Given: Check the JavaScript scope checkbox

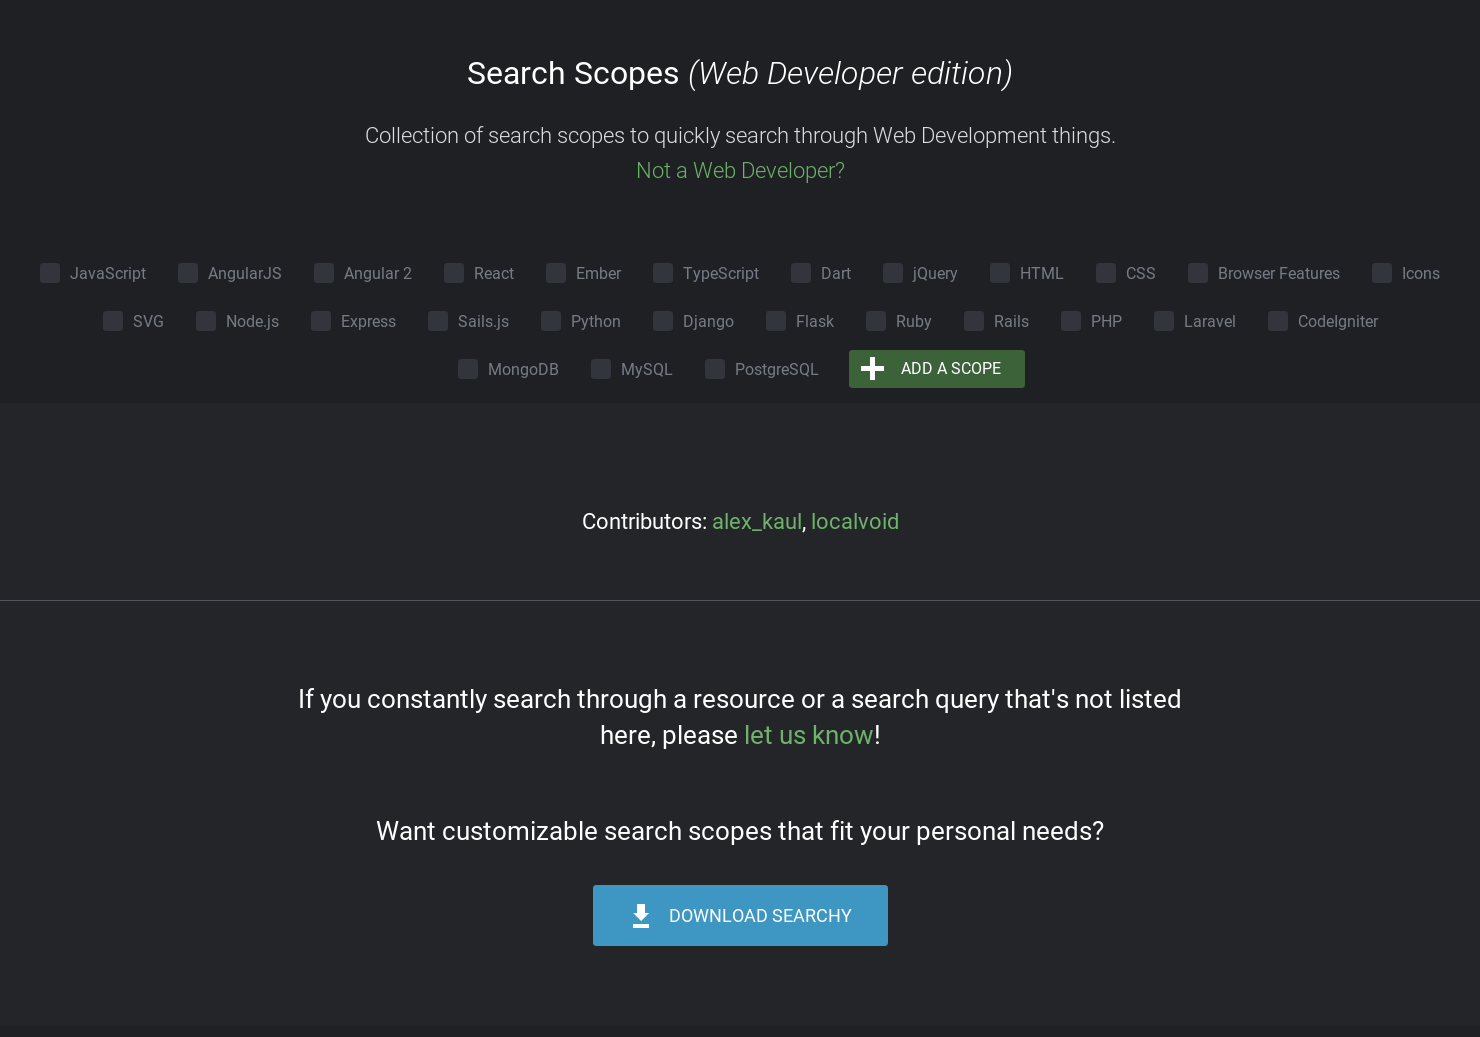Looking at the screenshot, I should tap(50, 273).
